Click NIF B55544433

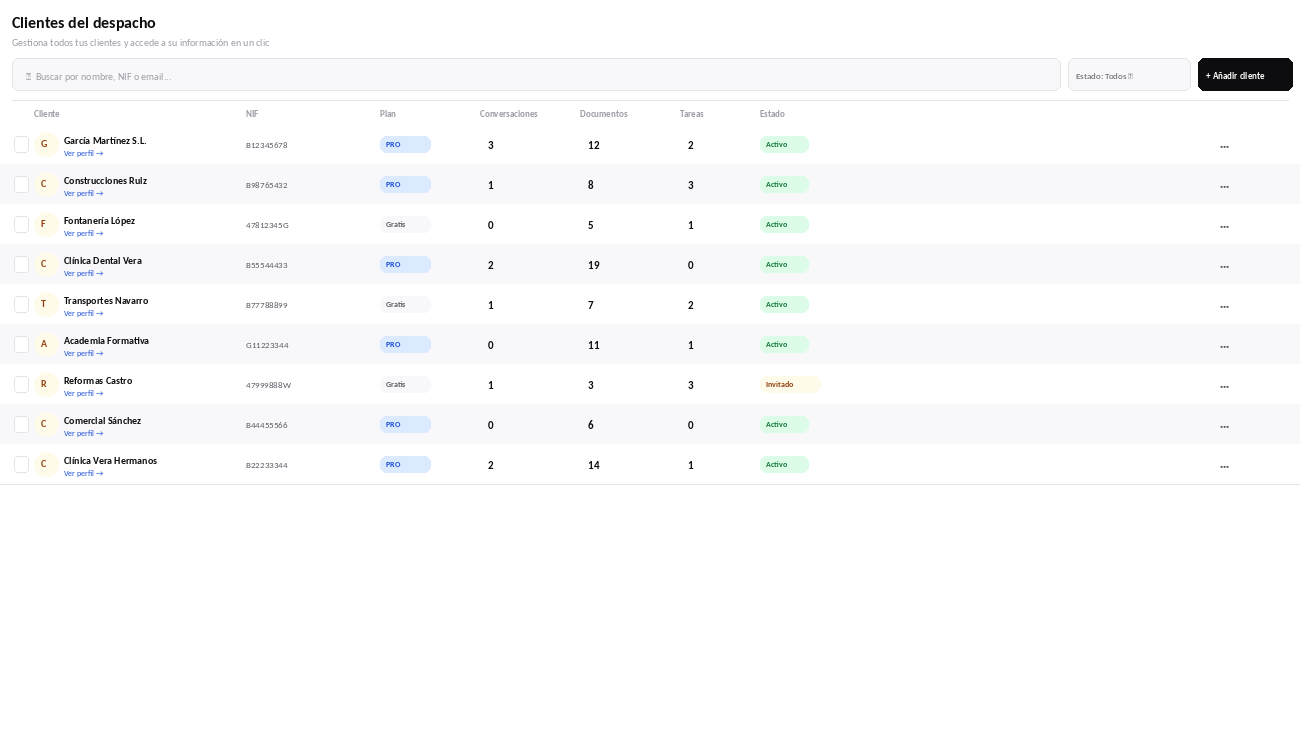[x=267, y=265]
